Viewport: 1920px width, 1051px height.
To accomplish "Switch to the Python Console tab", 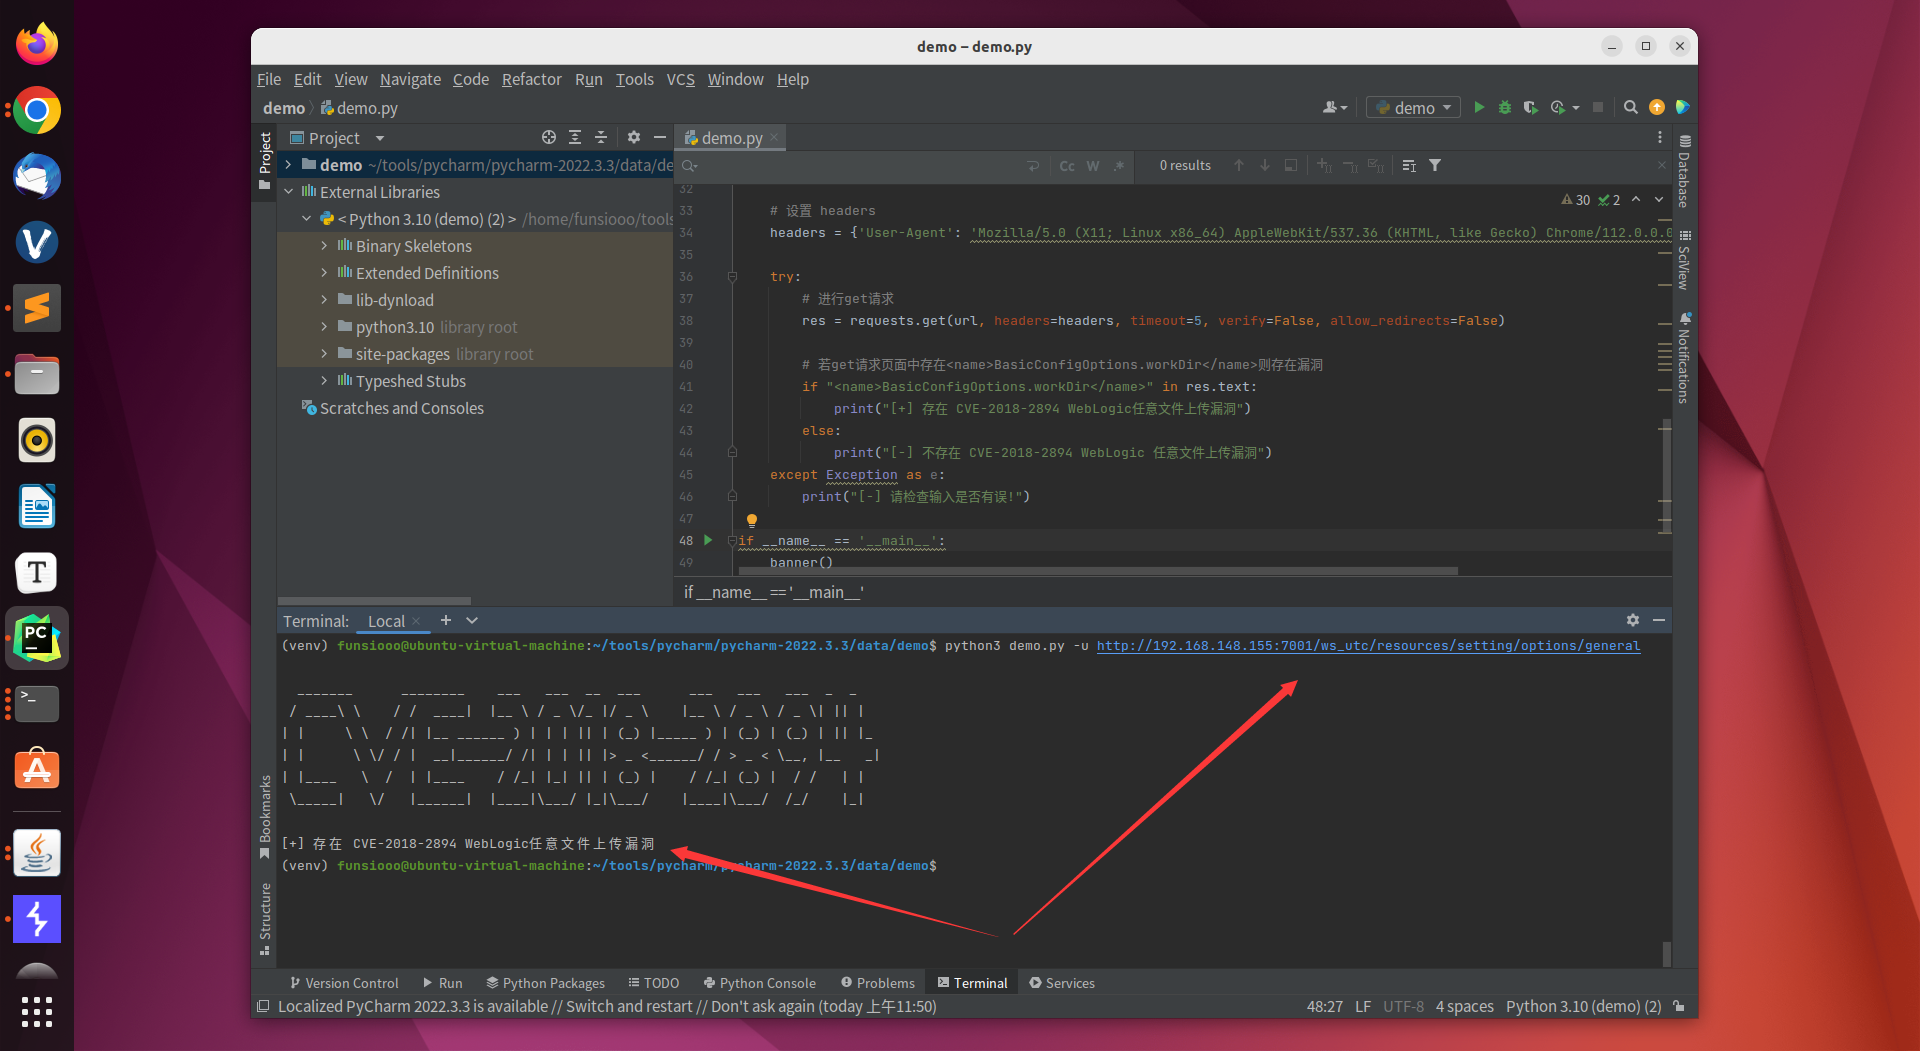I will [760, 983].
